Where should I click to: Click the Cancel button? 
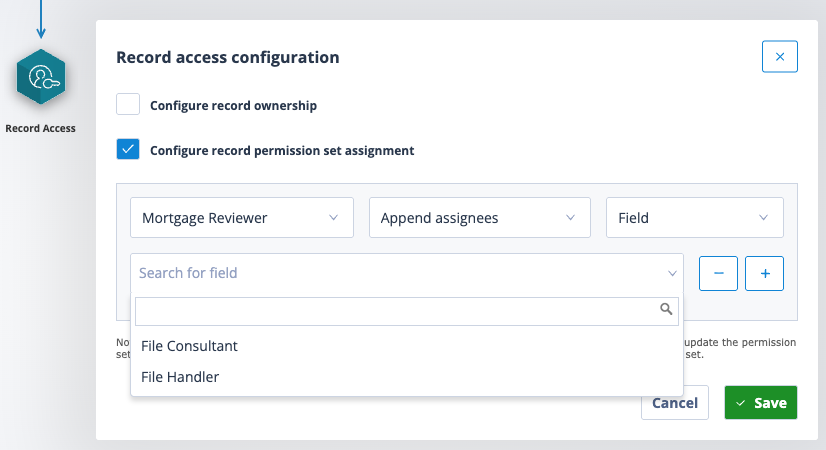675,403
